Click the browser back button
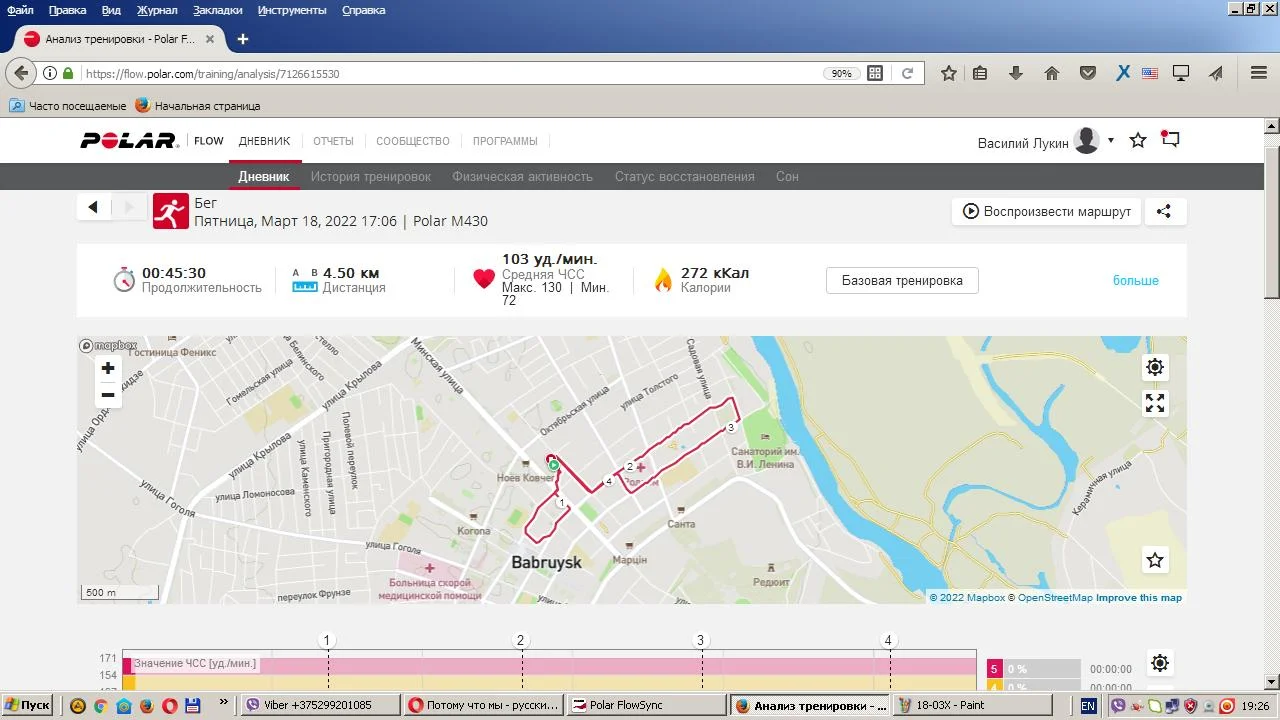This screenshot has height=720, width=1280. coord(21,73)
